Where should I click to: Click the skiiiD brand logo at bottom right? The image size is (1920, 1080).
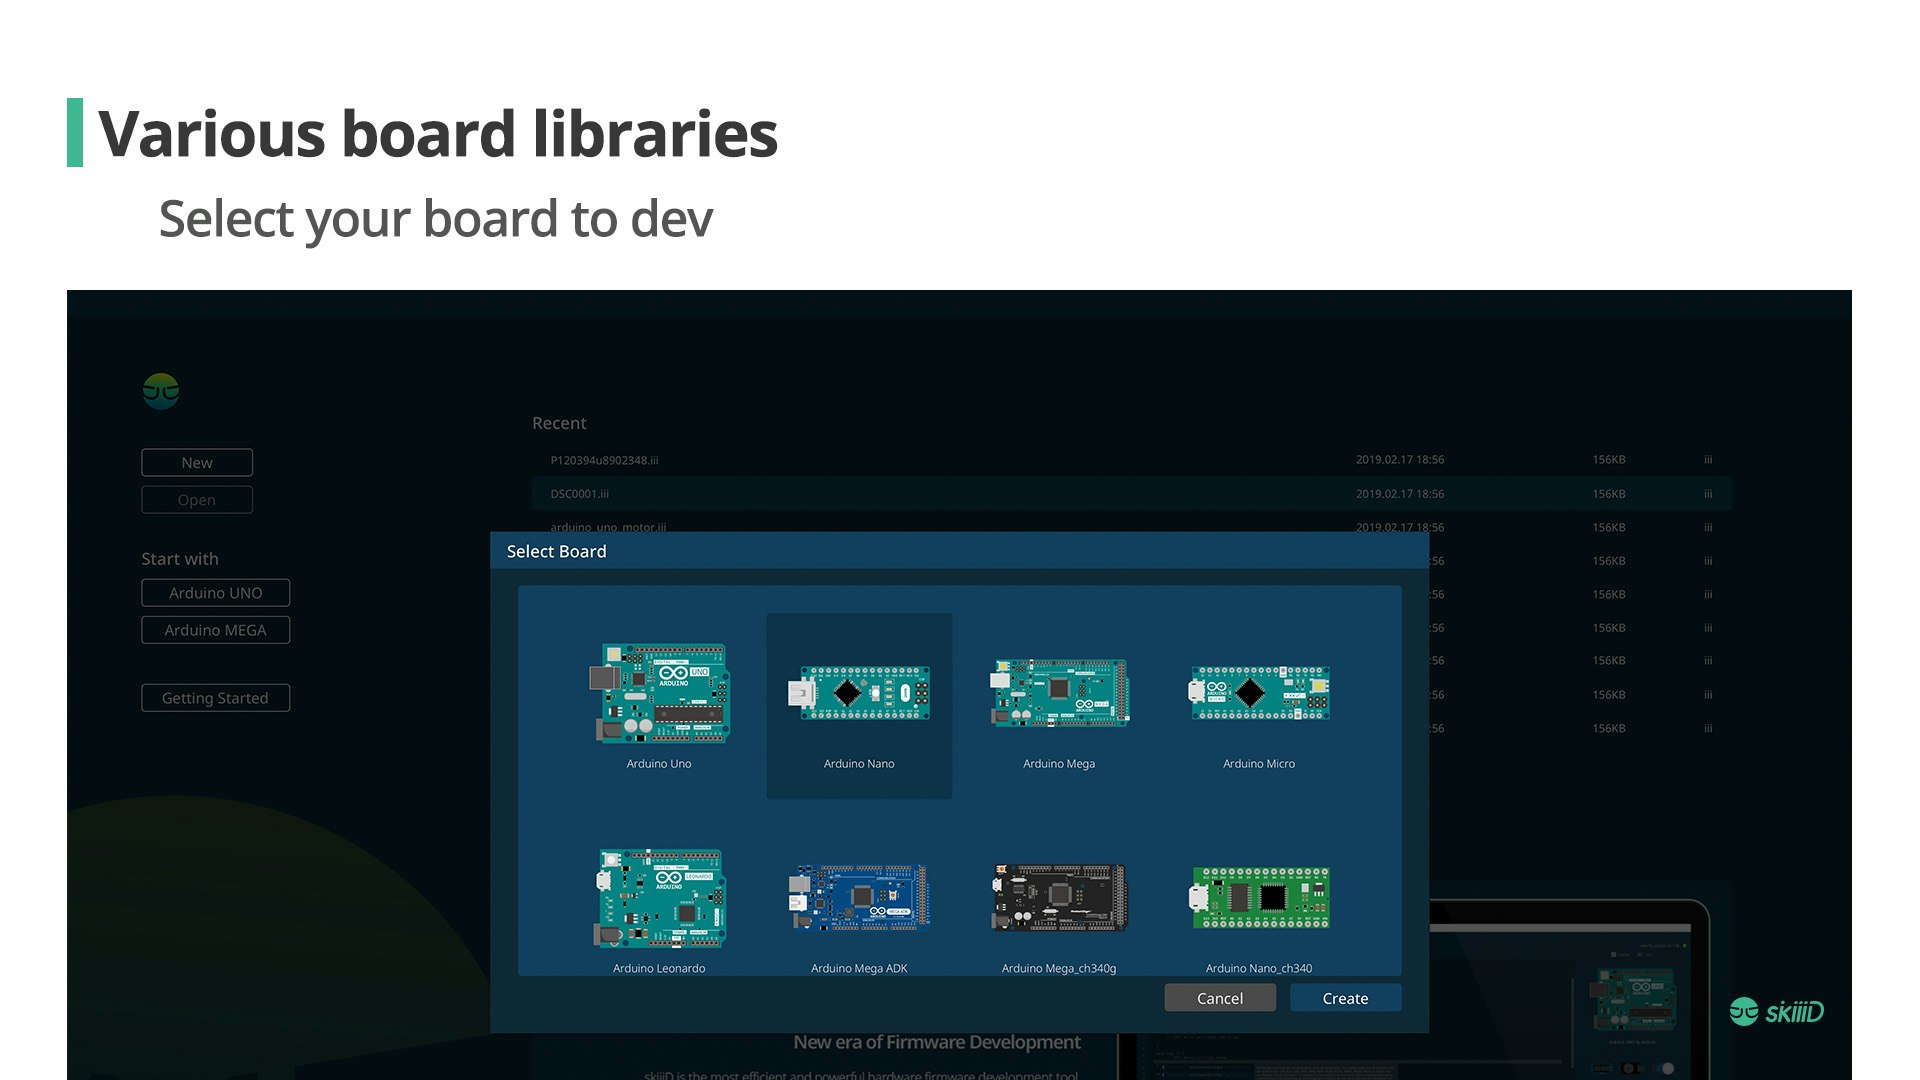point(1777,1012)
